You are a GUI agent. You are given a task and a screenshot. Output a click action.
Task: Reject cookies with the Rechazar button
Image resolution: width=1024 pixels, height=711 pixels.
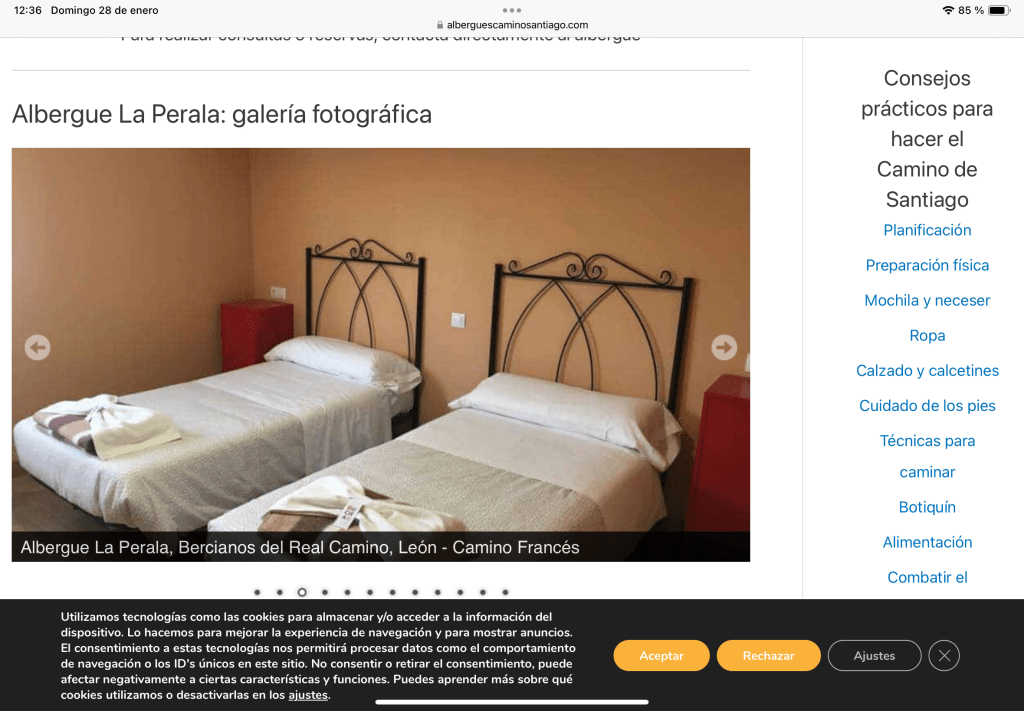tap(769, 656)
